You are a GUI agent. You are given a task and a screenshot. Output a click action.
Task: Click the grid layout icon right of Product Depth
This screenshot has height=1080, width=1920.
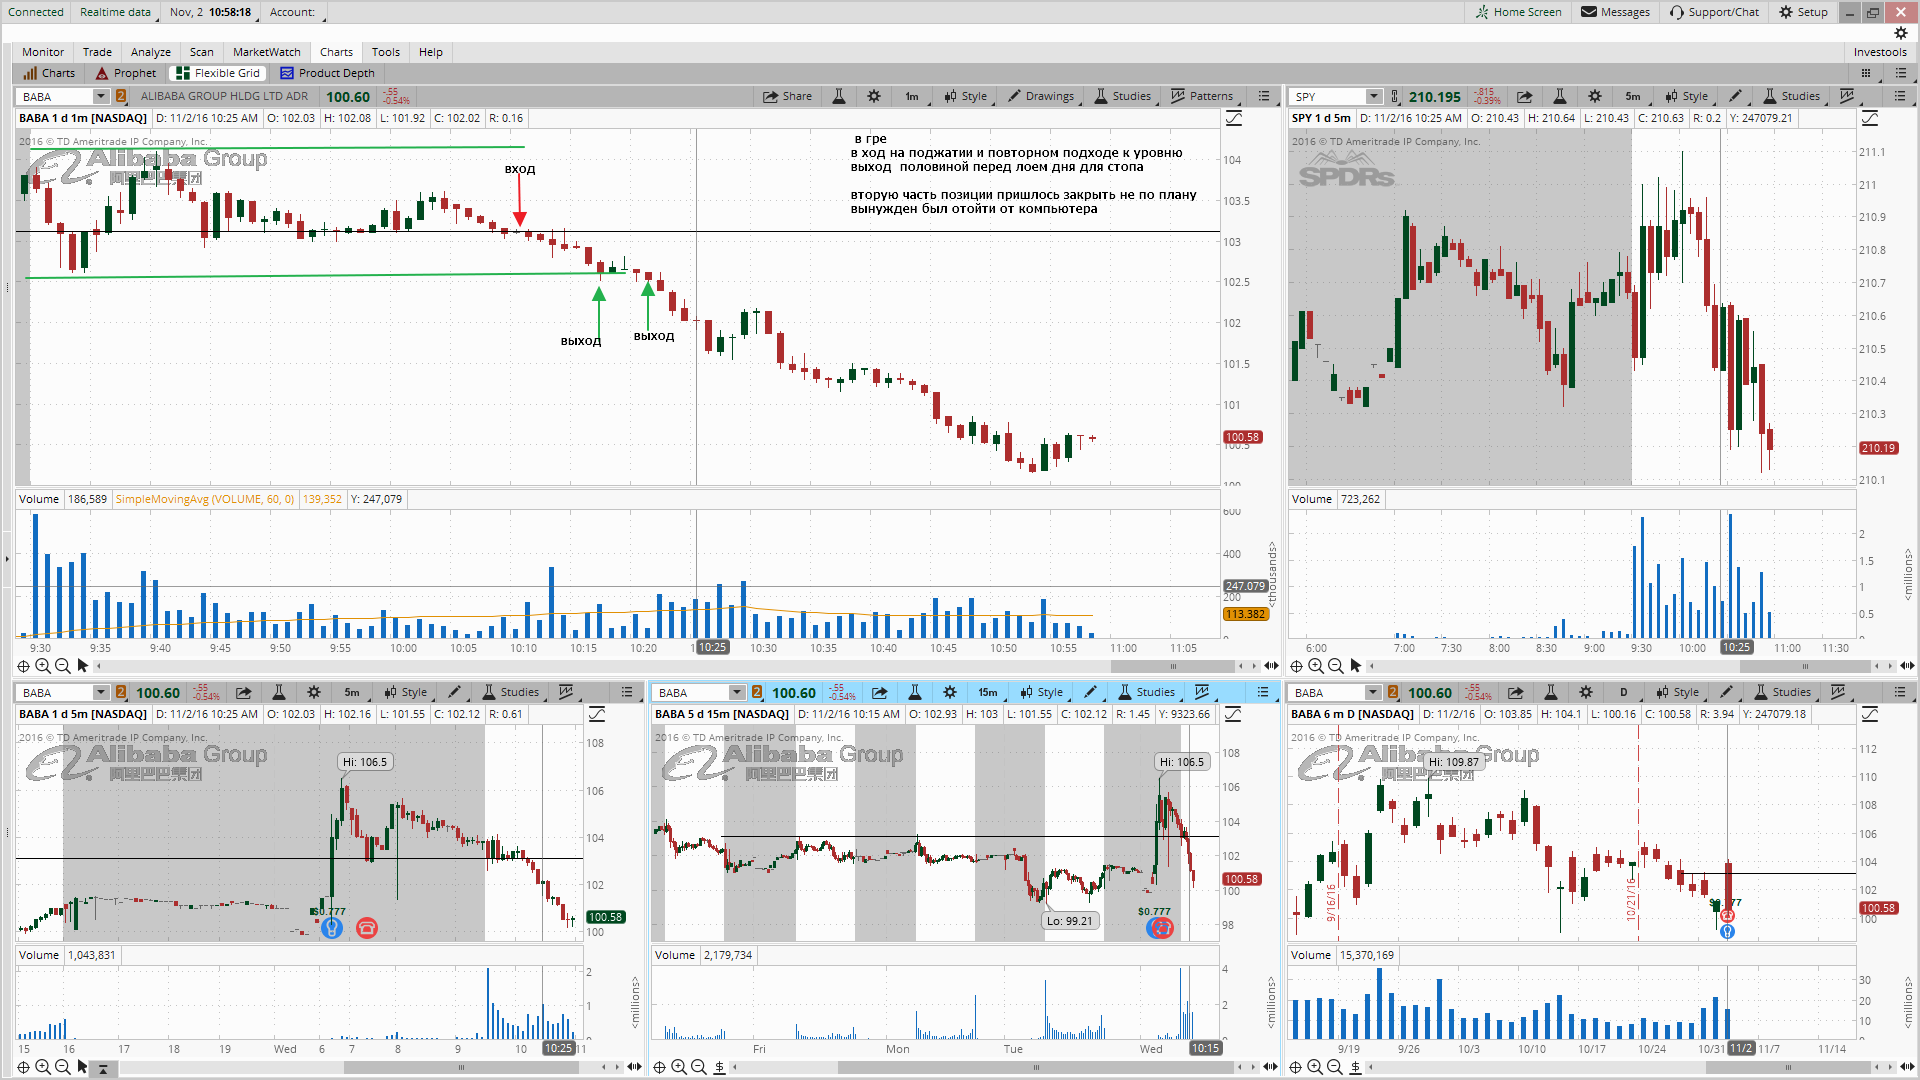point(1865,73)
